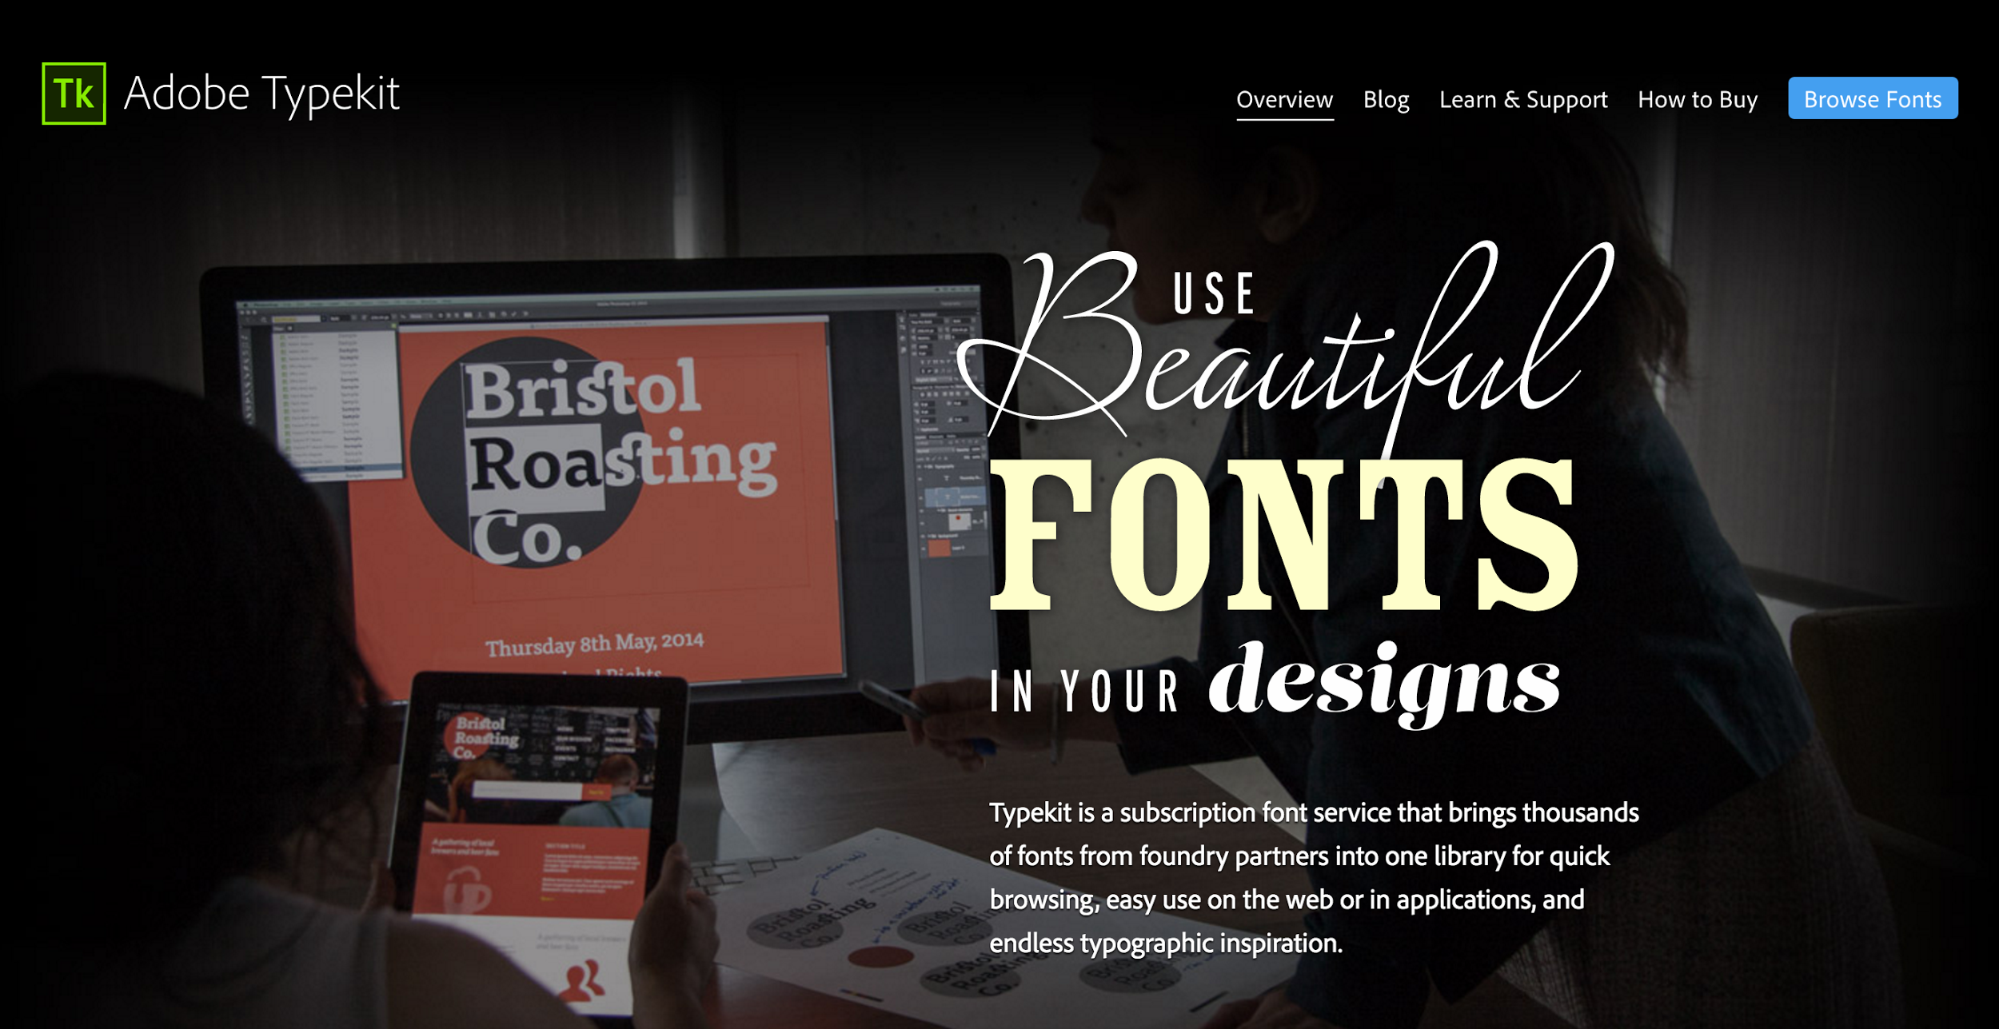Image resolution: width=1999 pixels, height=1030 pixels.
Task: Click the IN YOUR headline text
Action: [x=1085, y=692]
